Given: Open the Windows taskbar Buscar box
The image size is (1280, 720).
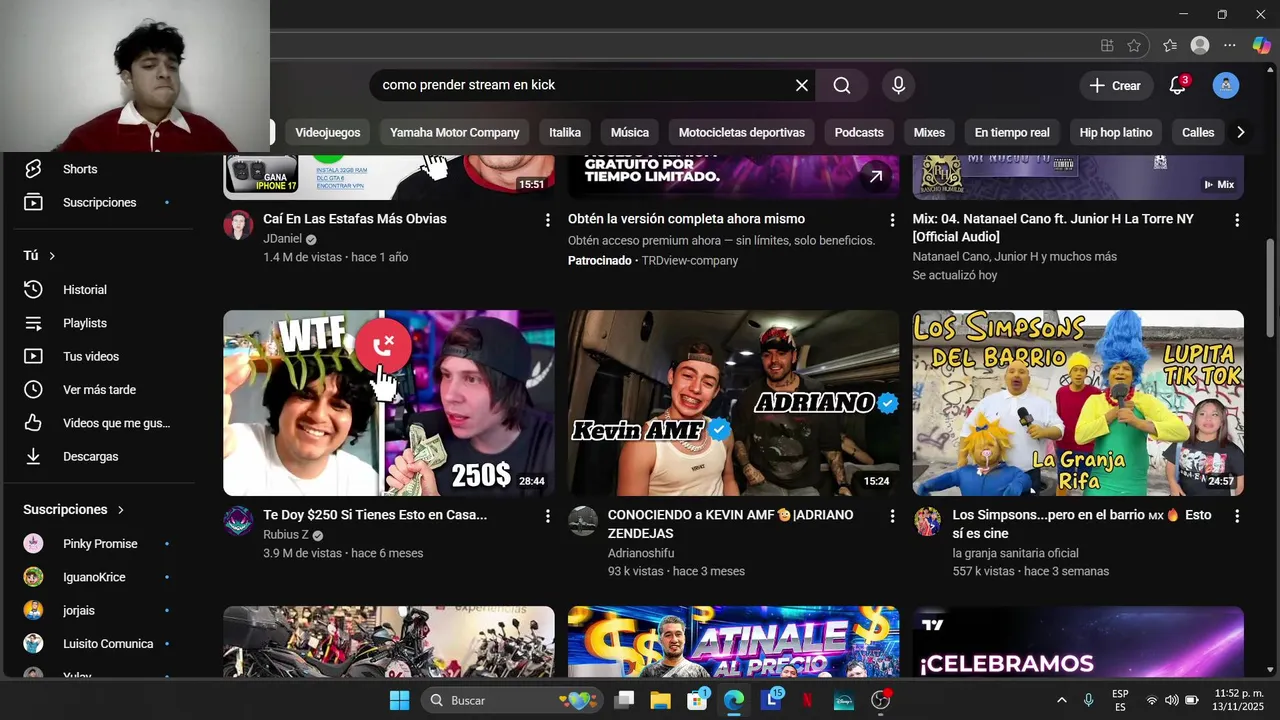Looking at the screenshot, I should point(511,700).
